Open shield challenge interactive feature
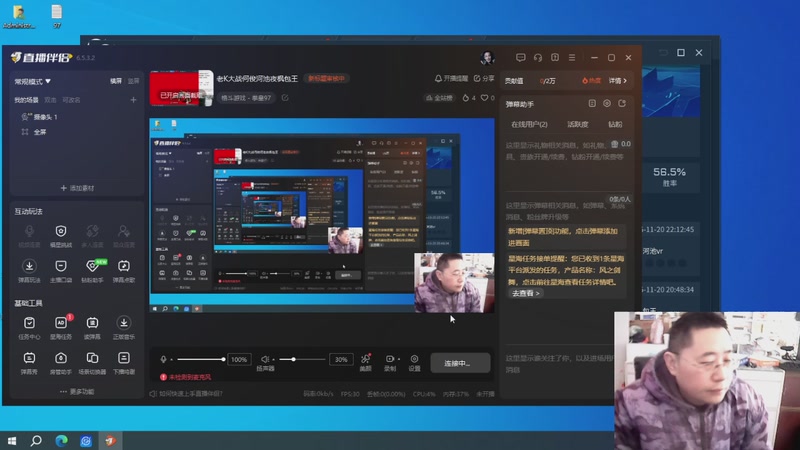This screenshot has width=800, height=450. pyautogui.click(x=61, y=236)
